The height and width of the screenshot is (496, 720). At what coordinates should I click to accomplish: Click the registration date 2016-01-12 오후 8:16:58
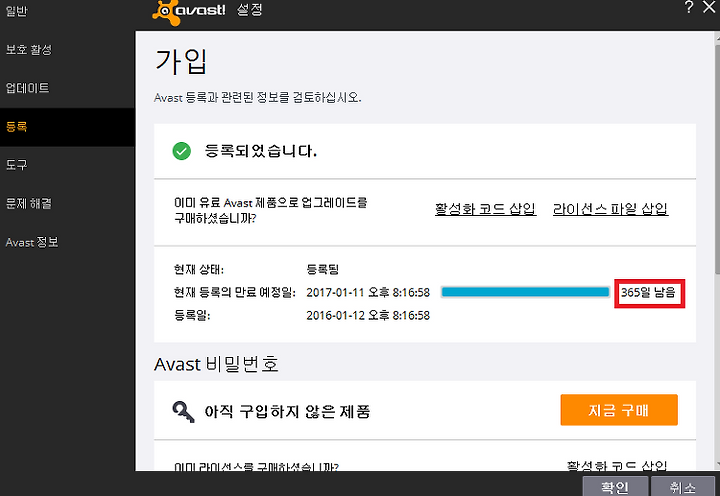[368, 316]
